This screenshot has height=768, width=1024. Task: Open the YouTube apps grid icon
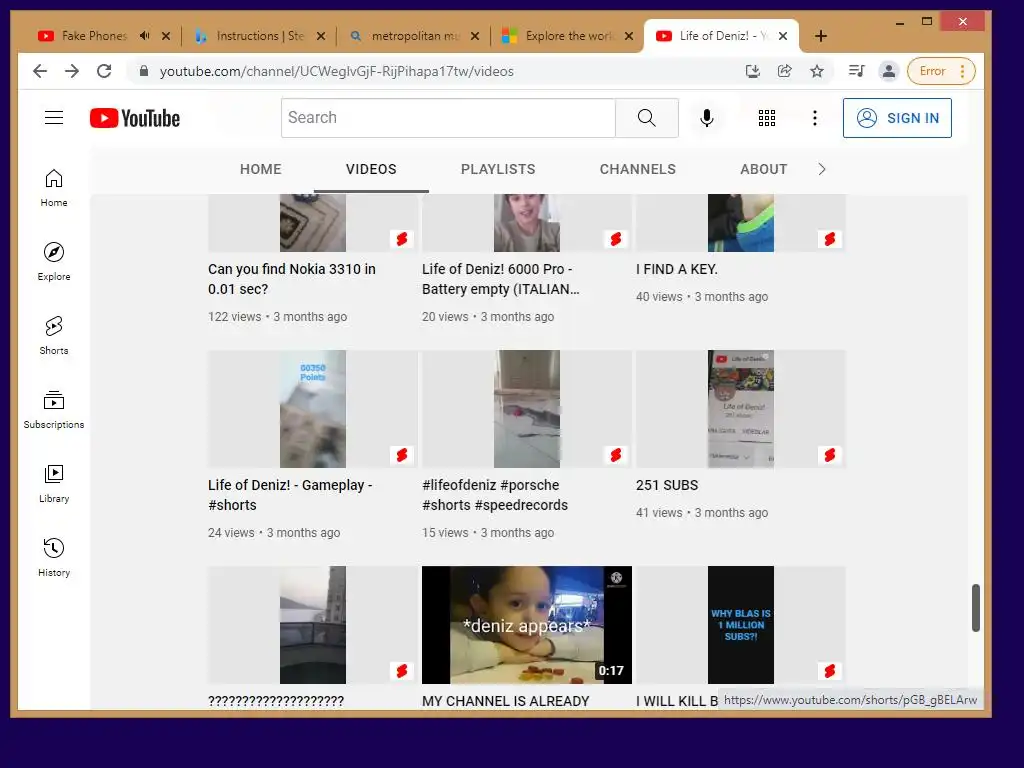point(767,118)
